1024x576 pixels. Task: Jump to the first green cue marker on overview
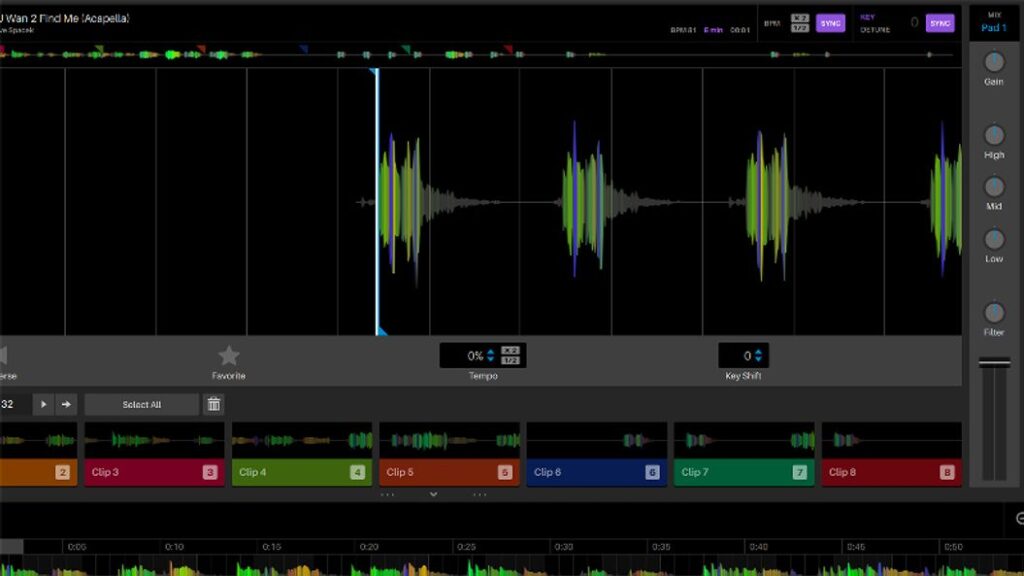click(99, 49)
